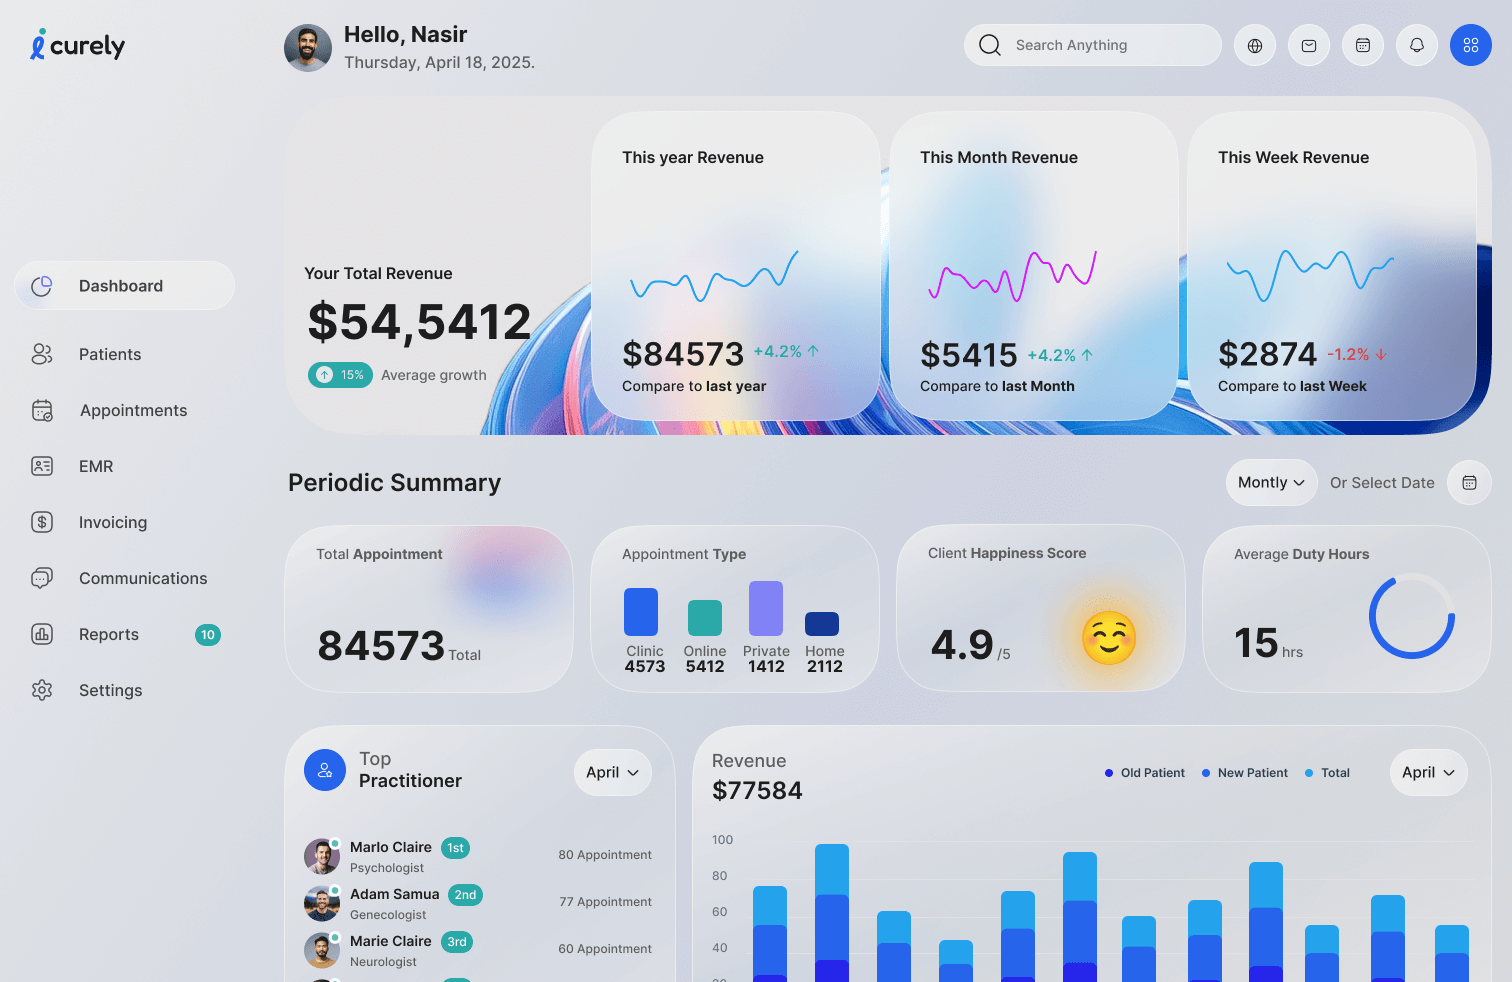Viewport: 1512px width, 982px height.
Task: Open the Invoicing menu item
Action: click(112, 522)
